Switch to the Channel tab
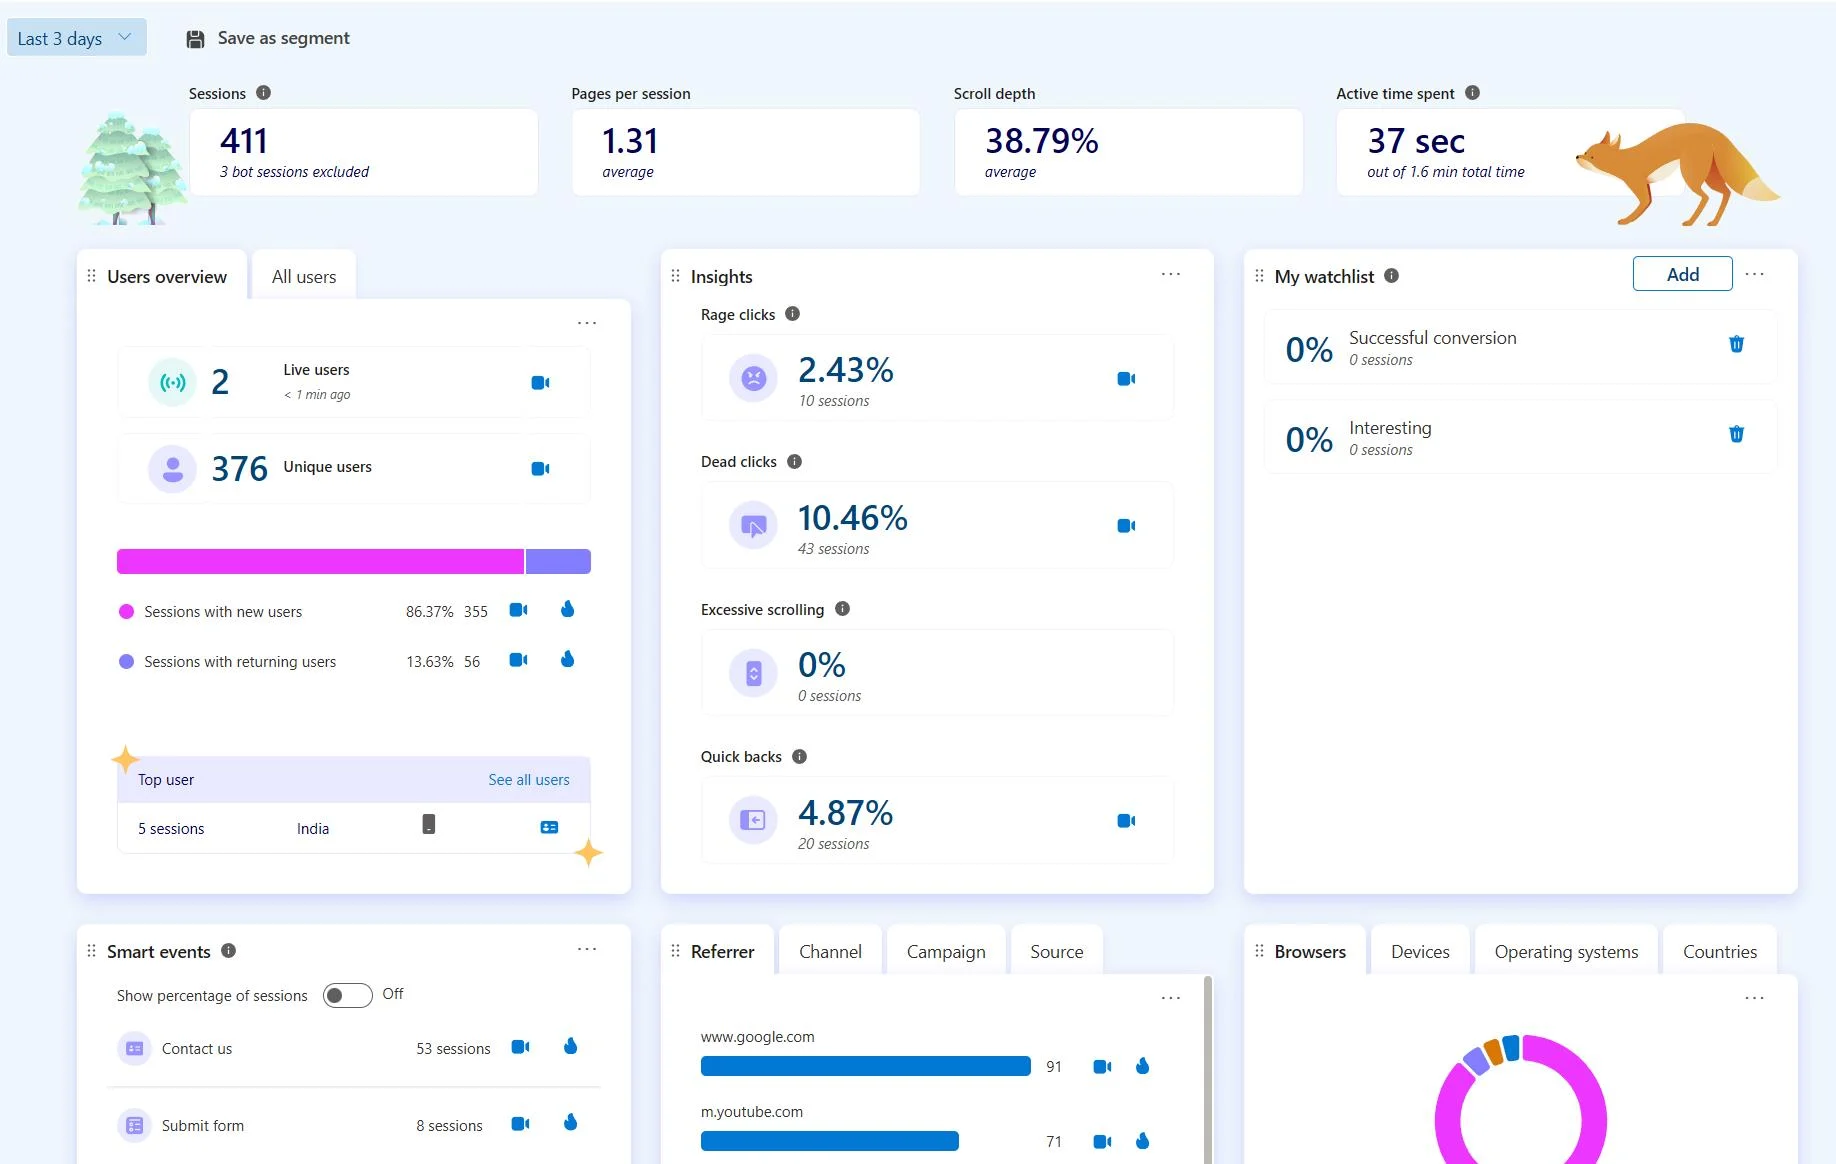Viewport: 1836px width, 1164px height. point(830,952)
